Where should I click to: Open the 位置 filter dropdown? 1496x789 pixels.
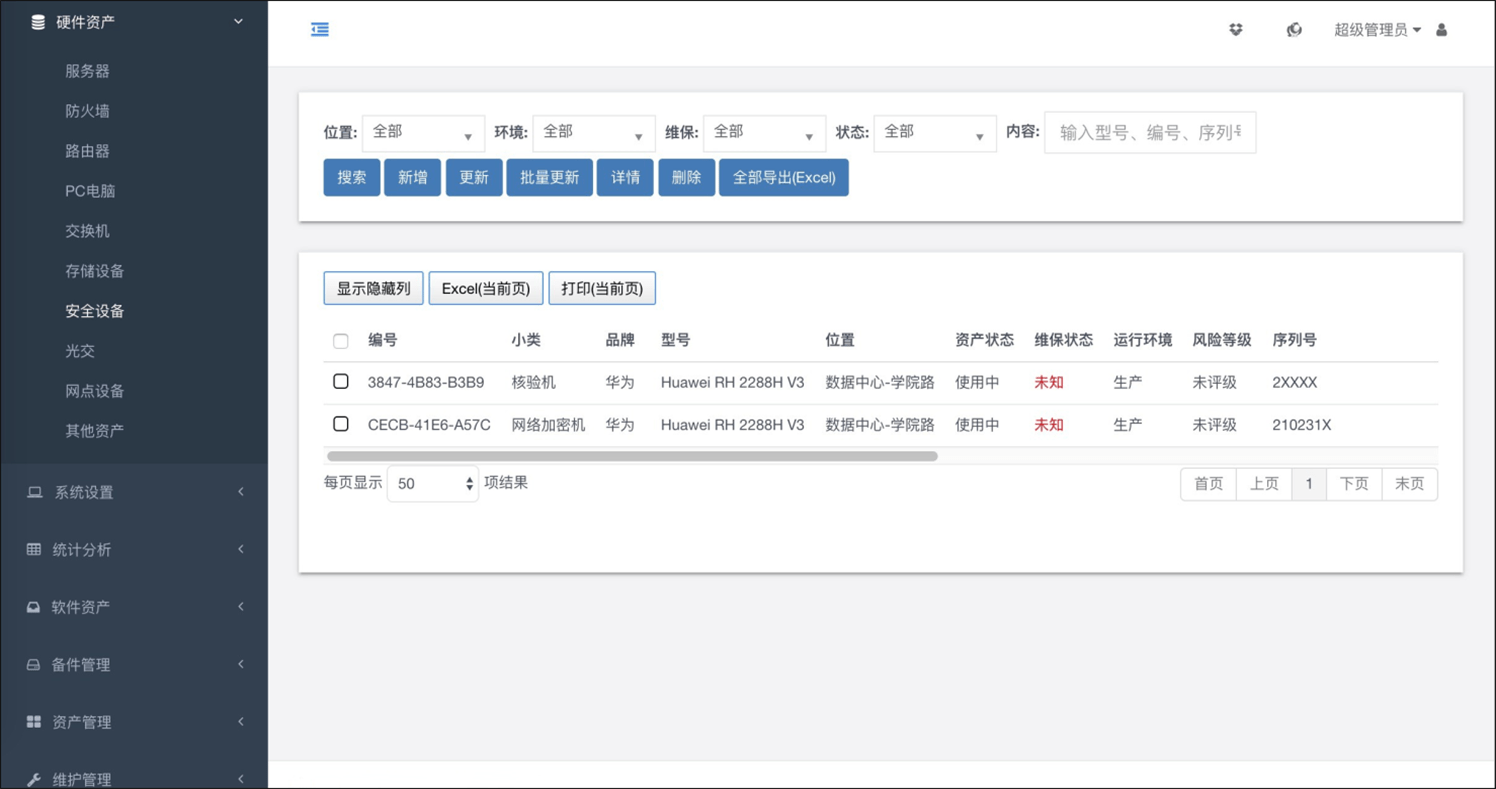click(423, 133)
